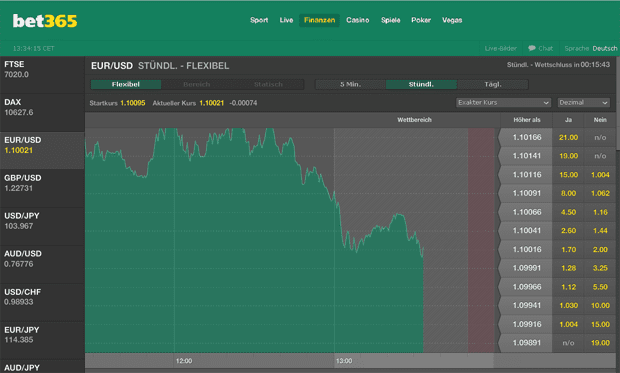
Task: Select the Finanzen tab
Action: pos(319,20)
